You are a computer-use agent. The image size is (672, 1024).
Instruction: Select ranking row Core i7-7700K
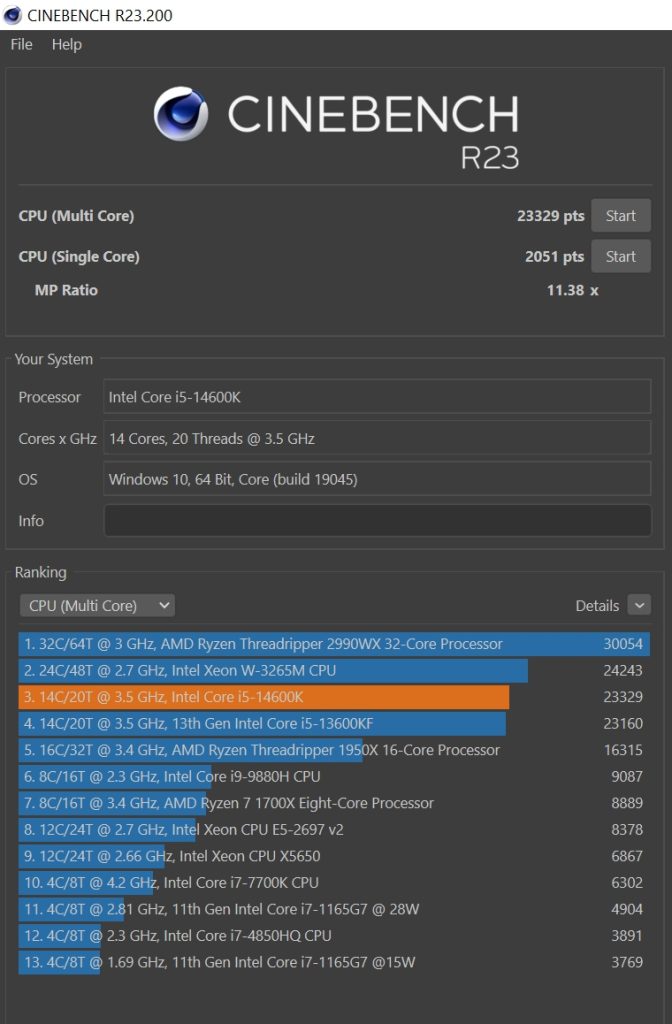click(334, 882)
